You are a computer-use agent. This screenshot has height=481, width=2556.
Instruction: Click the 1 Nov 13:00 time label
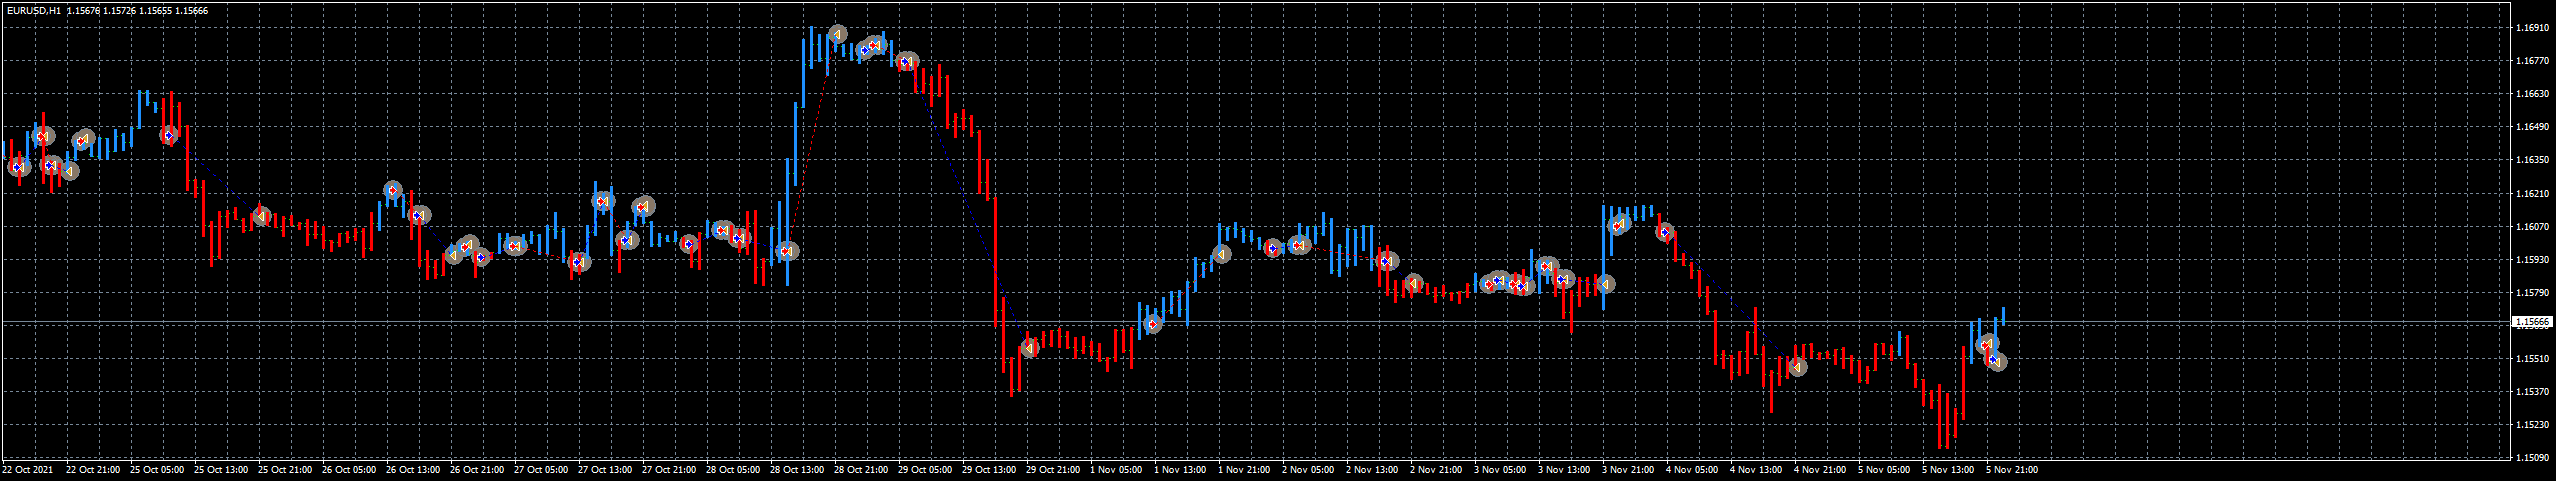1180,470
